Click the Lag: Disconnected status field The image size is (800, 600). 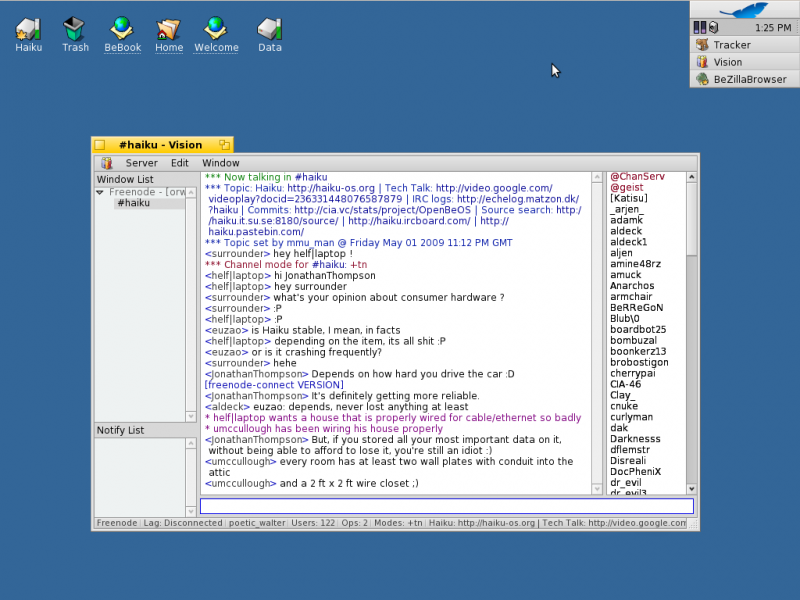[x=183, y=523]
